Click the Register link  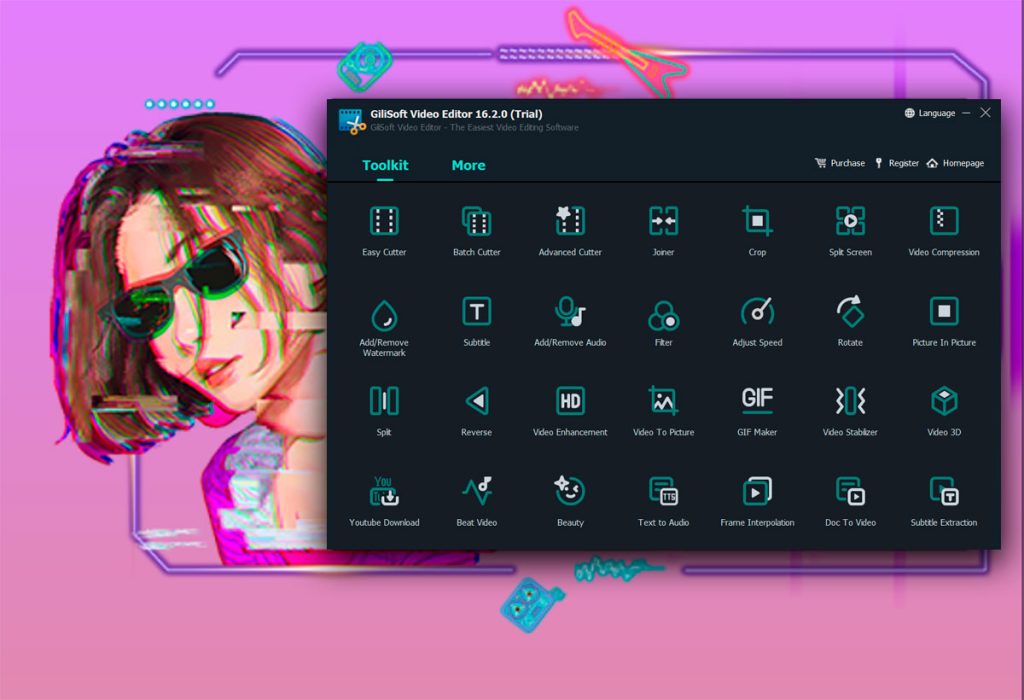pos(897,163)
